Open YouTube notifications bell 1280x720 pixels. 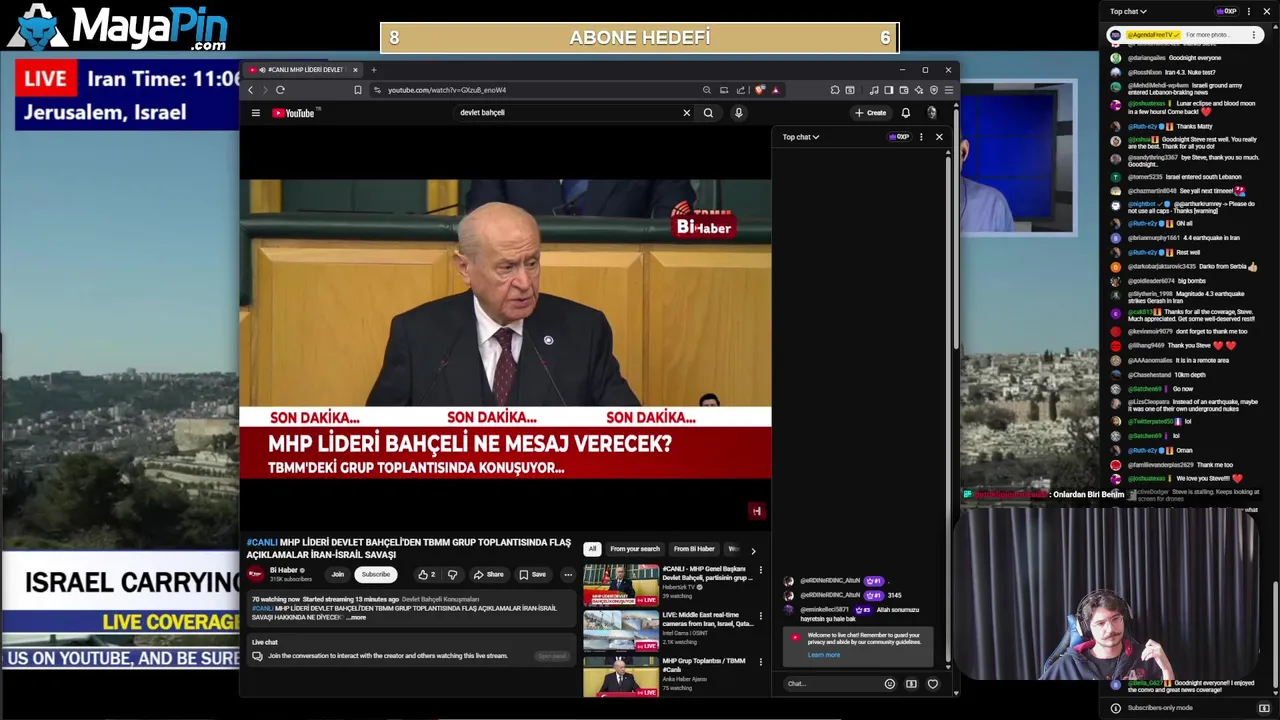click(906, 113)
